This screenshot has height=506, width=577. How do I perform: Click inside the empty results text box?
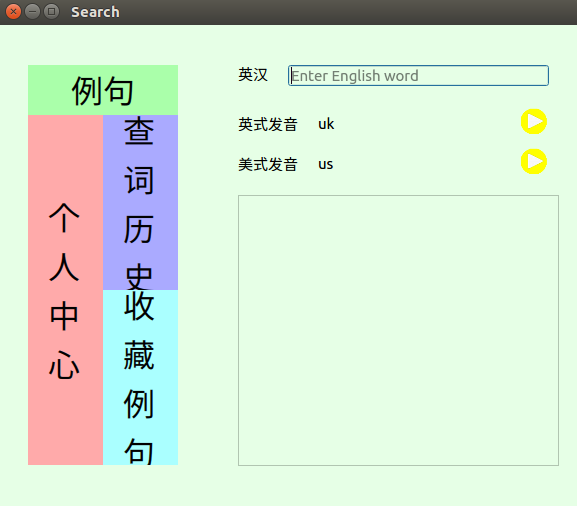click(x=398, y=330)
